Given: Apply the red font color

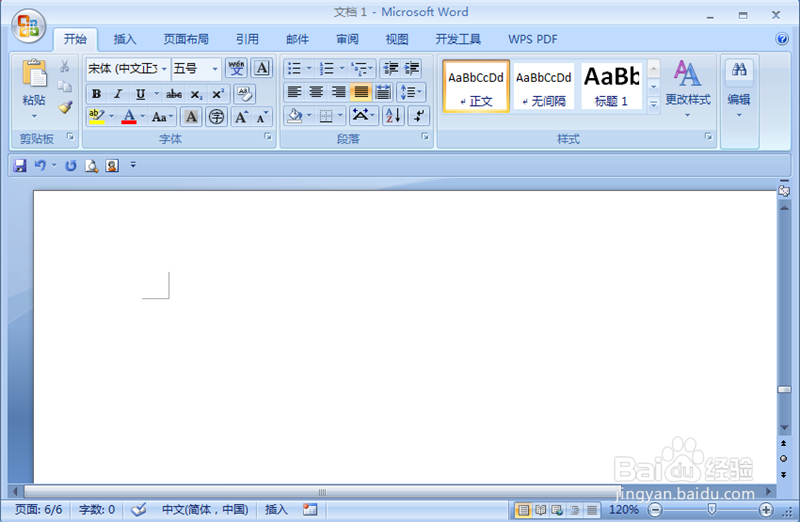Looking at the screenshot, I should pyautogui.click(x=129, y=117).
